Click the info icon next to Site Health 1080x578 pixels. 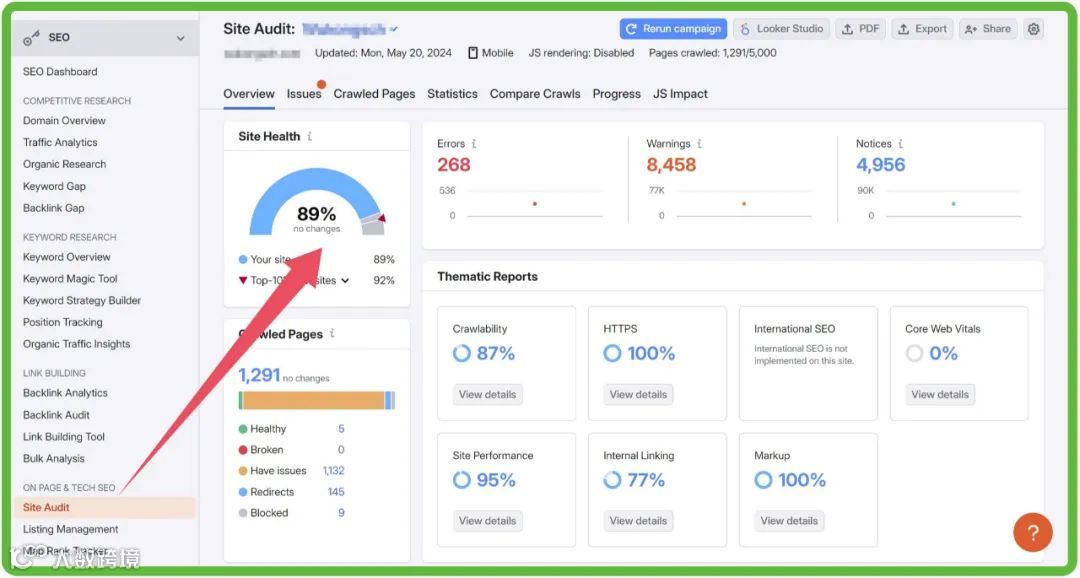click(310, 136)
